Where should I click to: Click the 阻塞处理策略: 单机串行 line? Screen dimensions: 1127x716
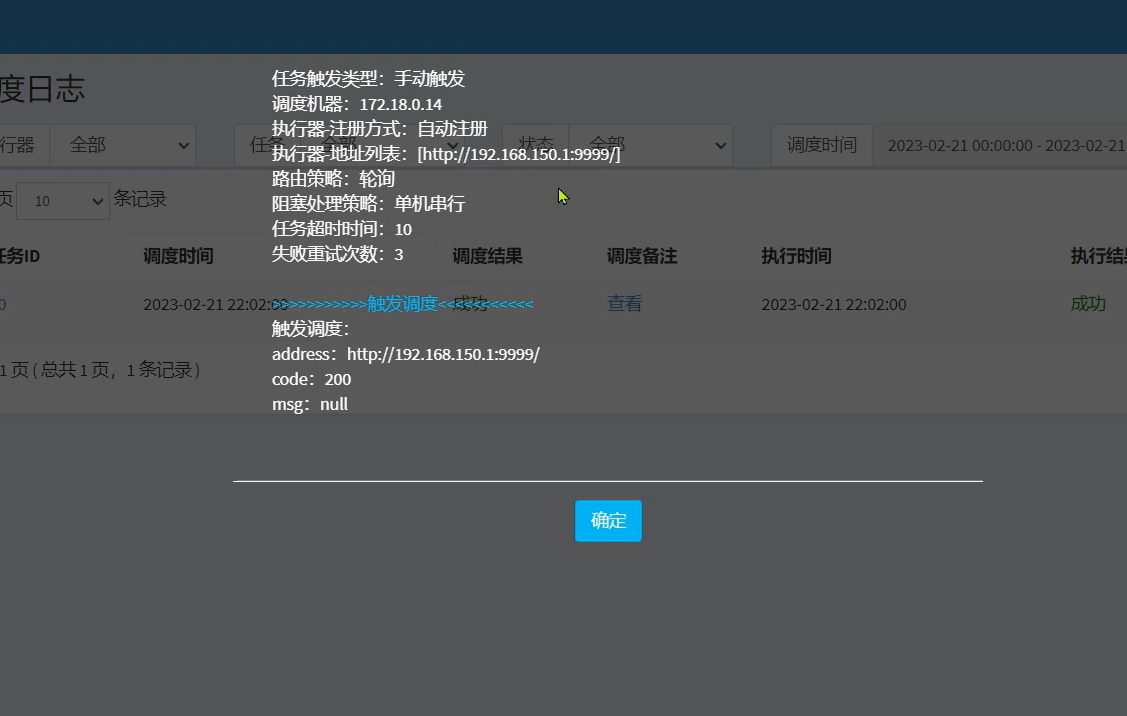click(368, 203)
